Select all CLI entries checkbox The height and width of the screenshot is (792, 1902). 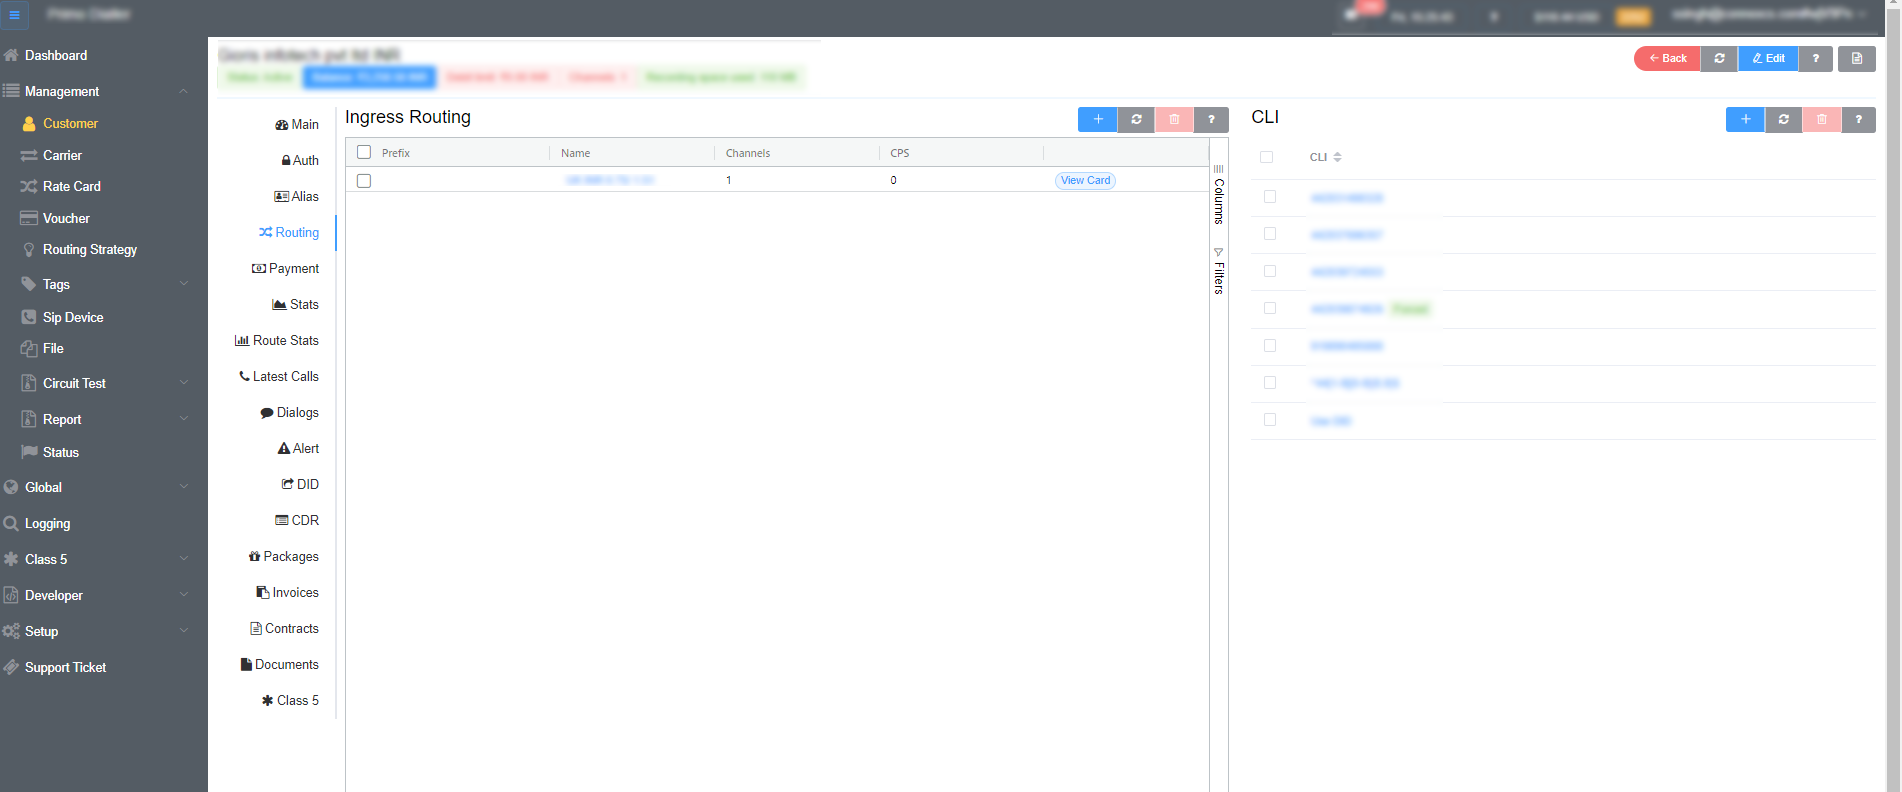pyautogui.click(x=1267, y=157)
